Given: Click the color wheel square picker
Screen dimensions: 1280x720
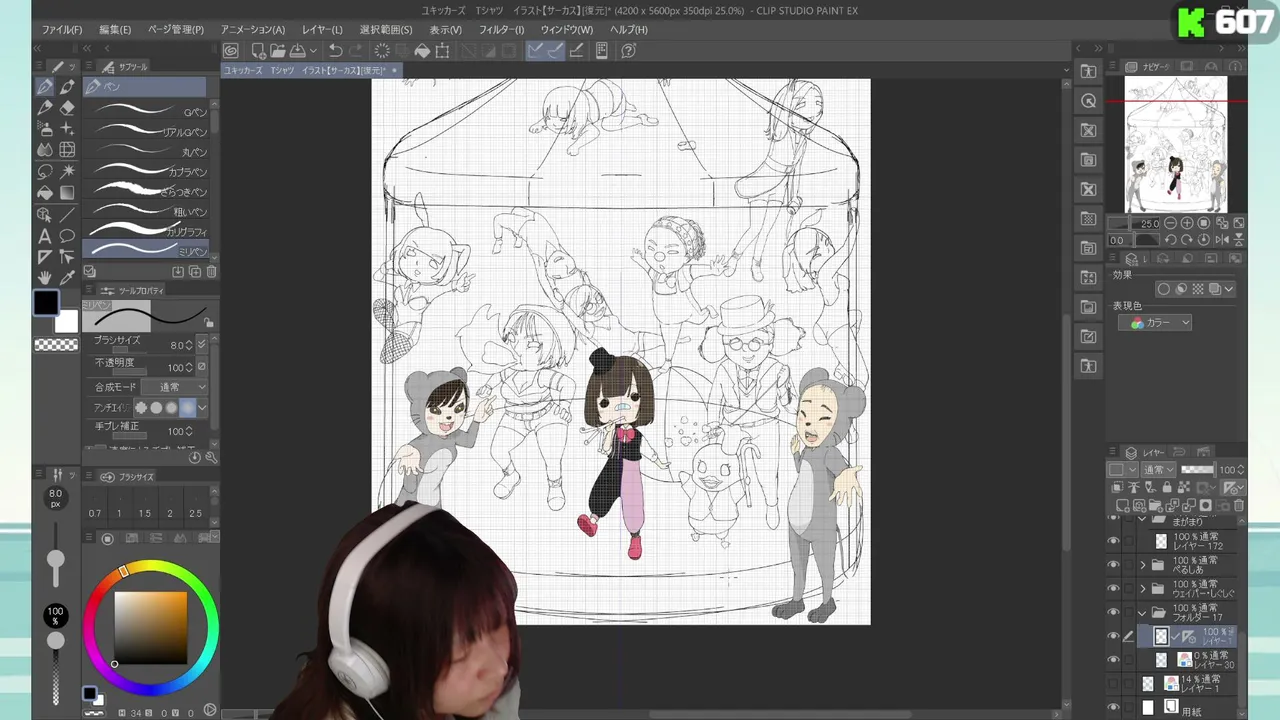Looking at the screenshot, I should pyautogui.click(x=150, y=627).
